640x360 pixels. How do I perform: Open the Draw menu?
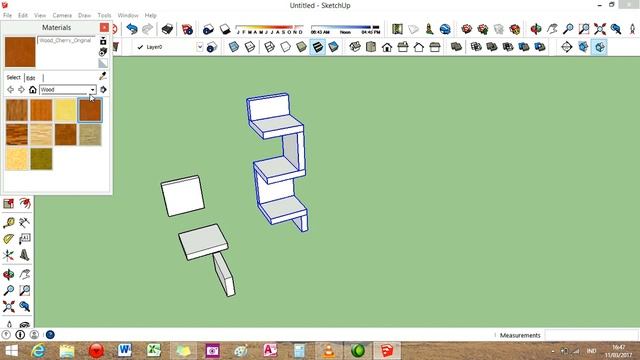(x=84, y=15)
